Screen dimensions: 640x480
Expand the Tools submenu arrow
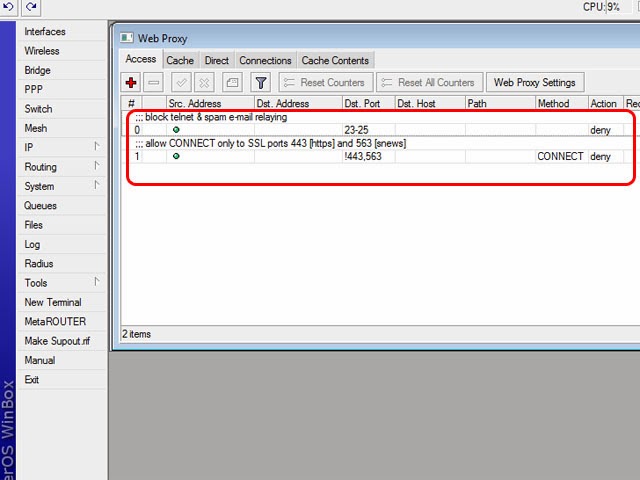[96, 281]
